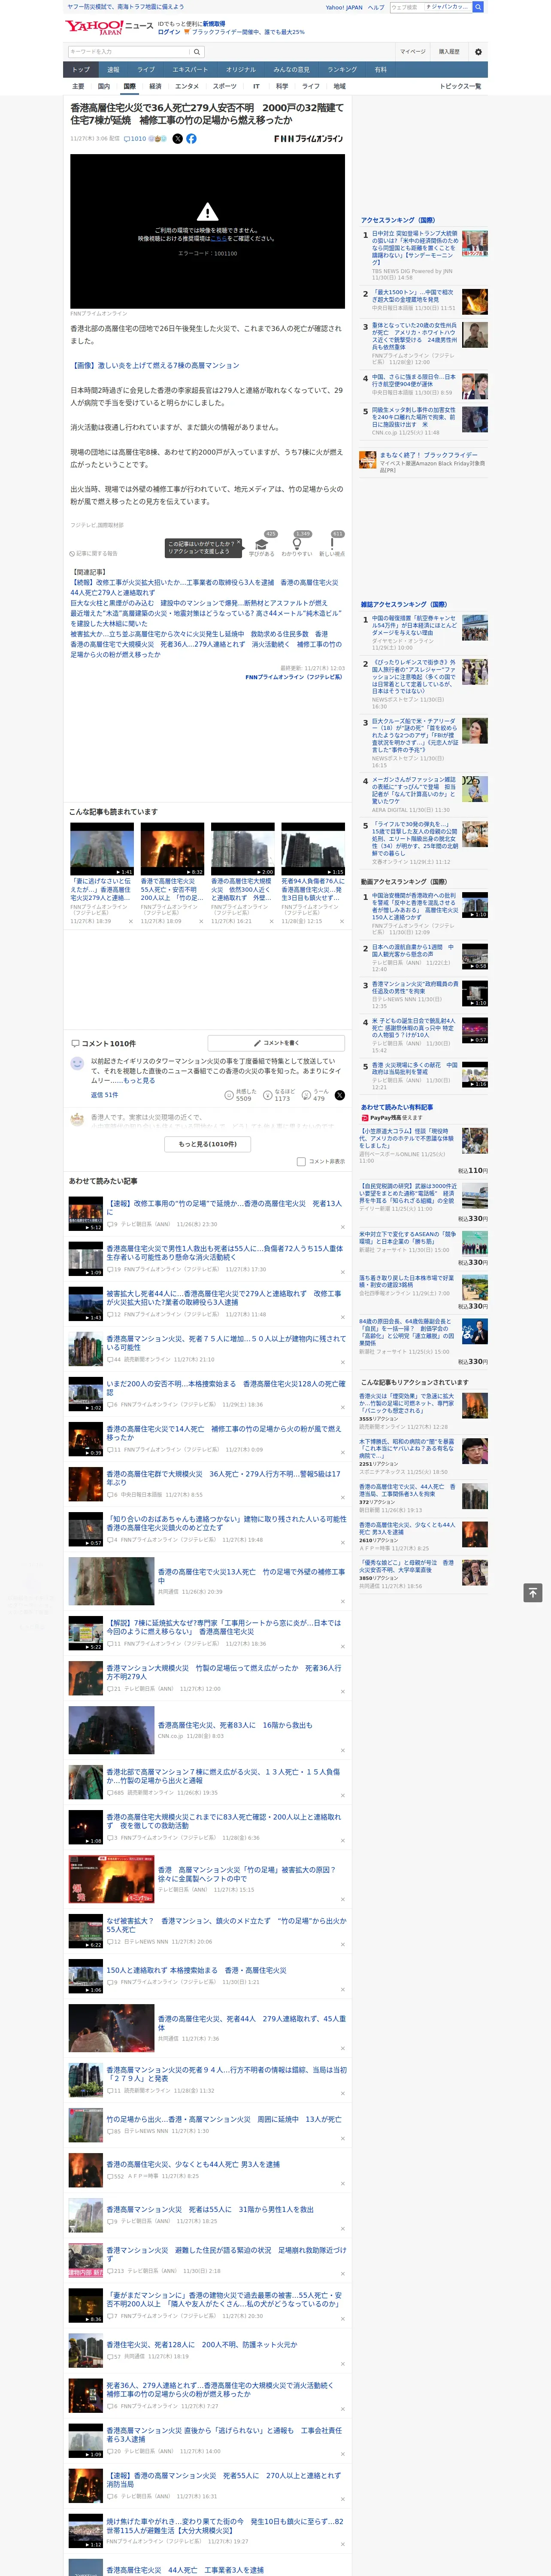Click the ヘルプ link in the header
The width and height of the screenshot is (551, 2576).
pos(375,7)
